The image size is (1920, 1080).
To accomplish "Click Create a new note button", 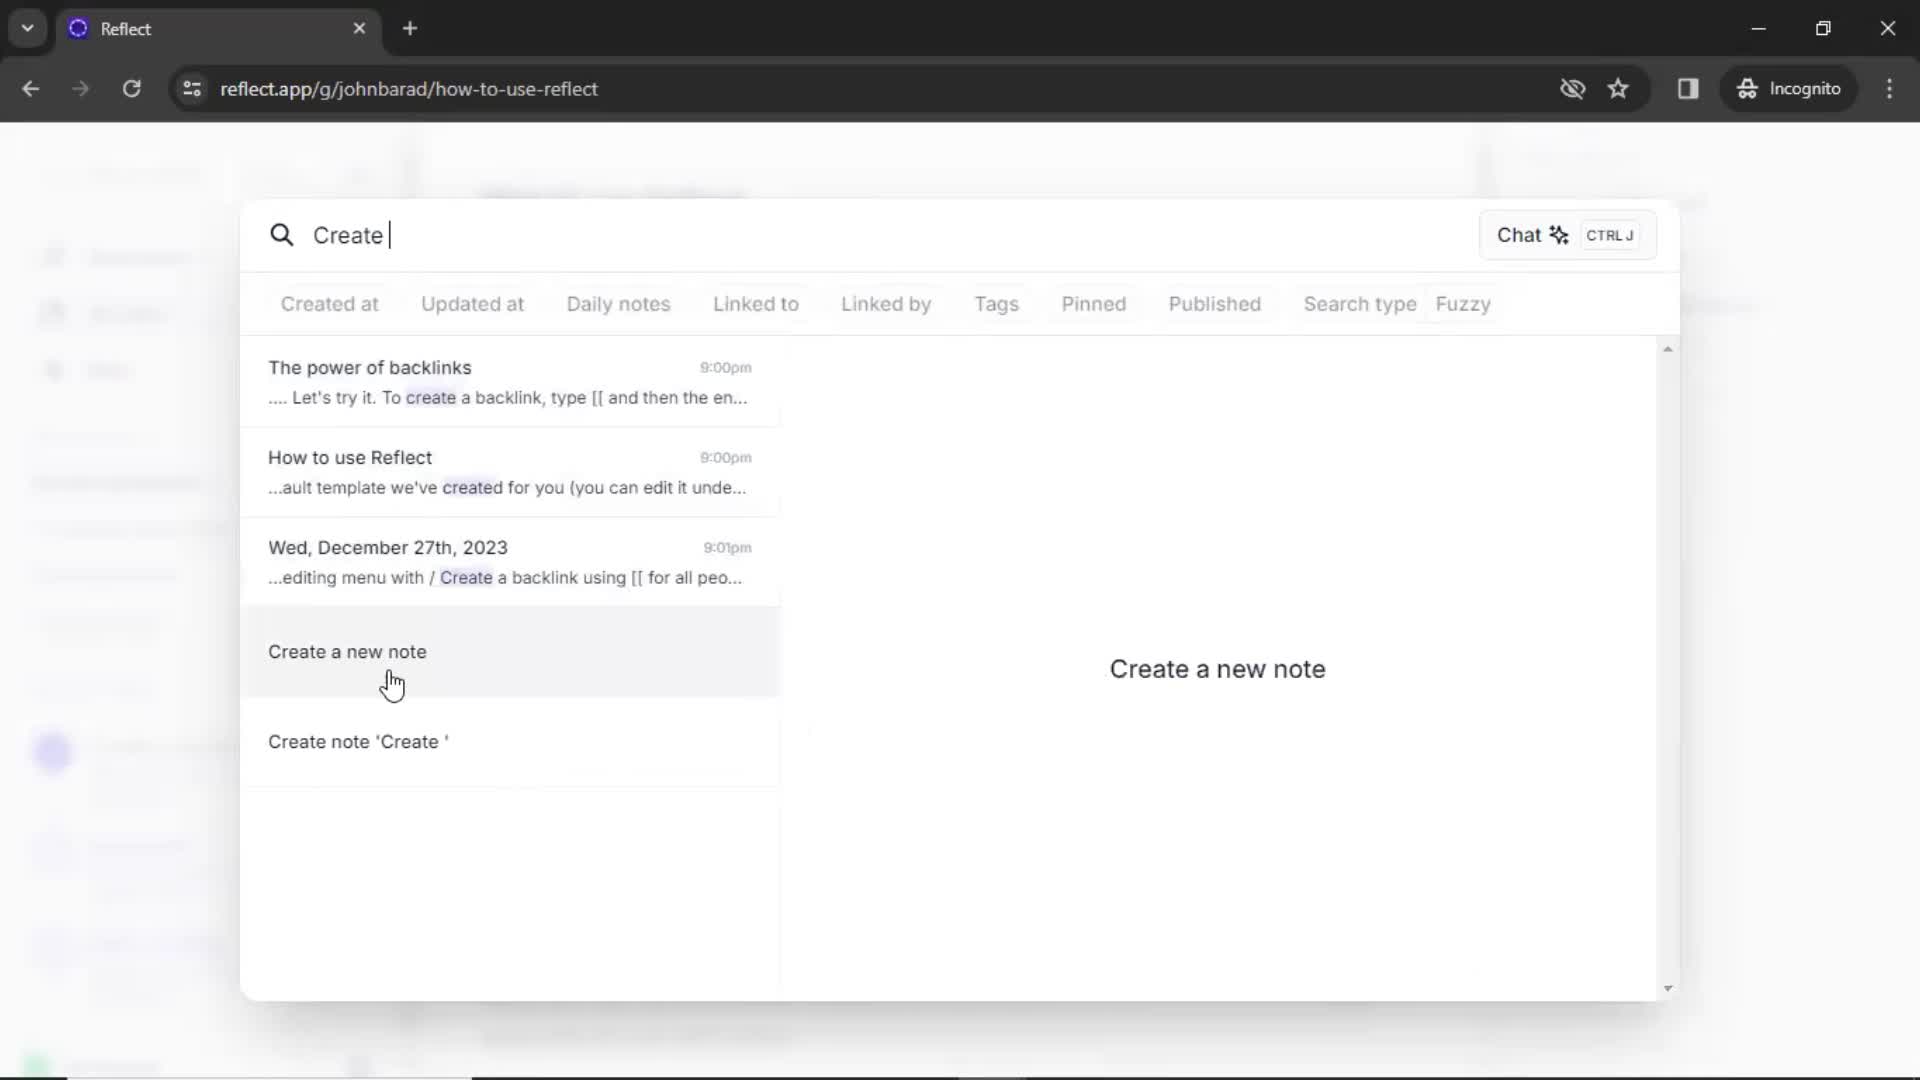I will [x=347, y=651].
